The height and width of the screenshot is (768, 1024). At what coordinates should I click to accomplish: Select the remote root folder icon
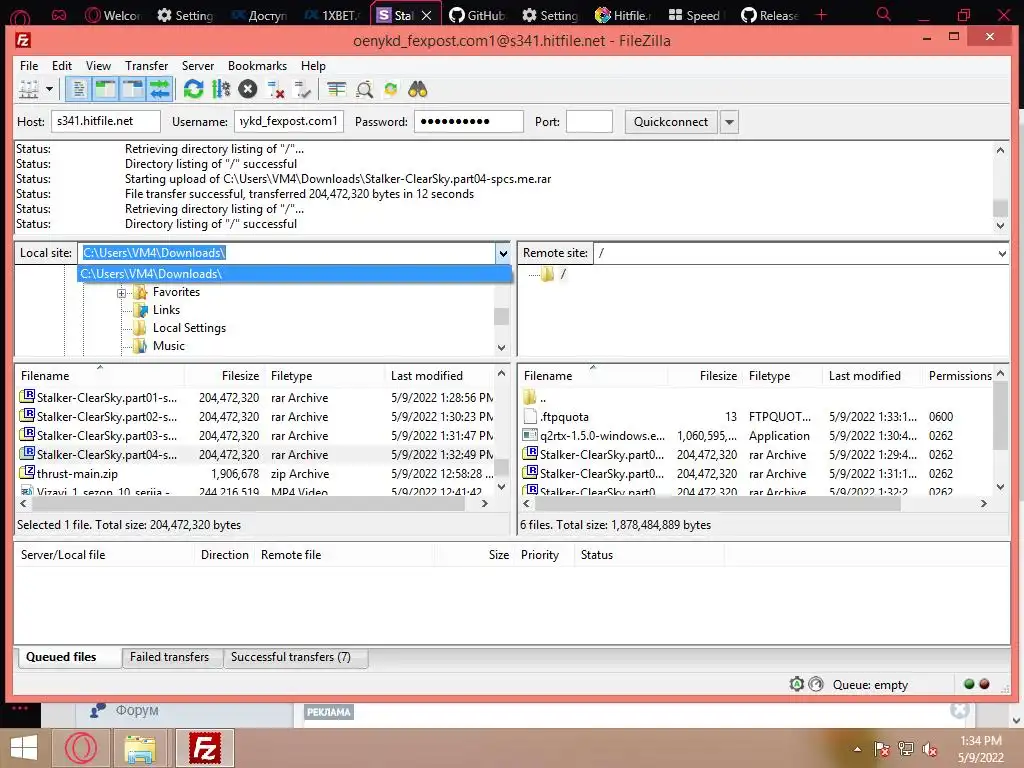[547, 274]
